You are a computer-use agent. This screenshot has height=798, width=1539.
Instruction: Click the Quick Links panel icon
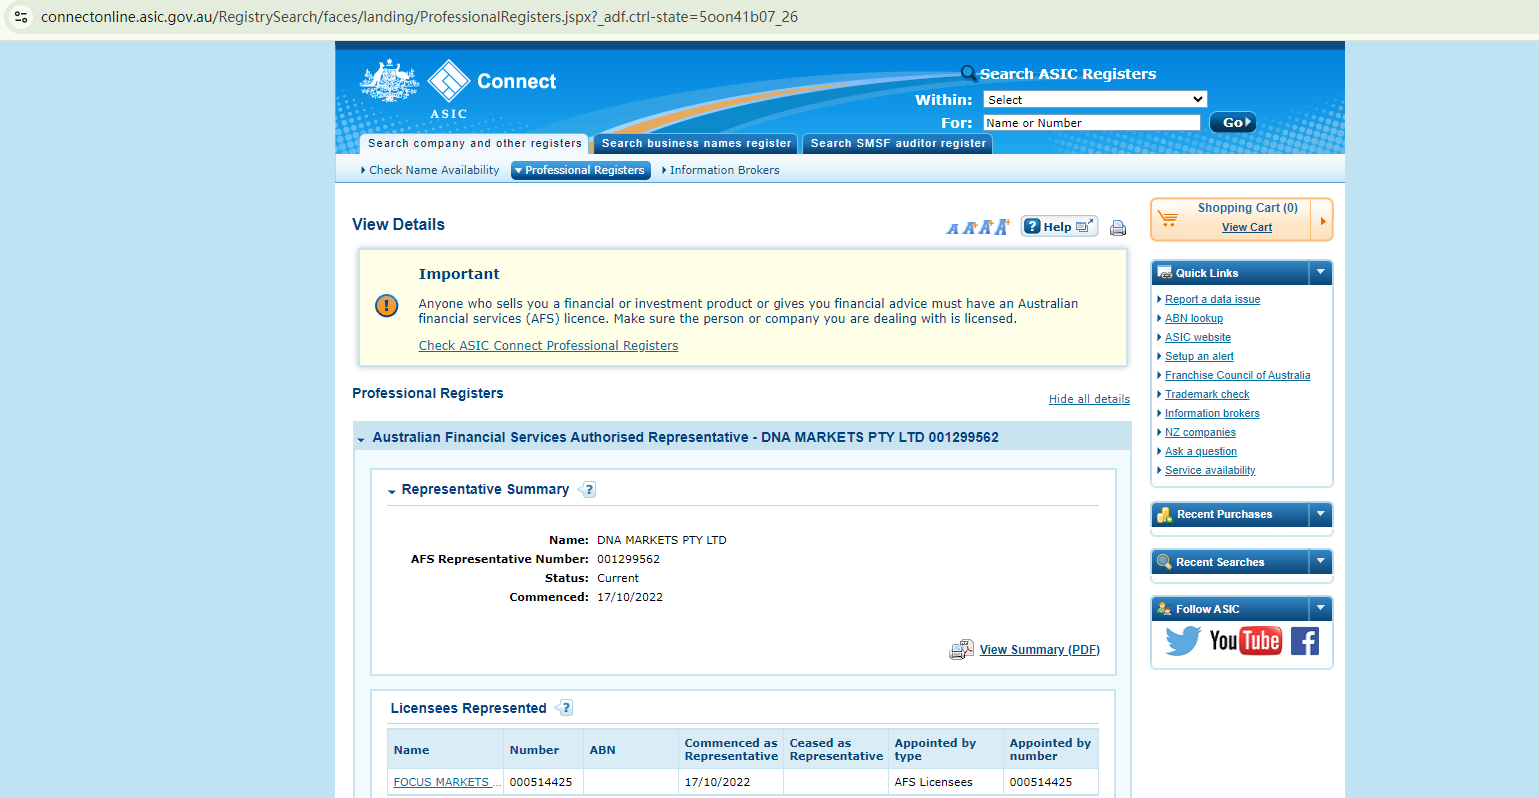click(x=1164, y=272)
